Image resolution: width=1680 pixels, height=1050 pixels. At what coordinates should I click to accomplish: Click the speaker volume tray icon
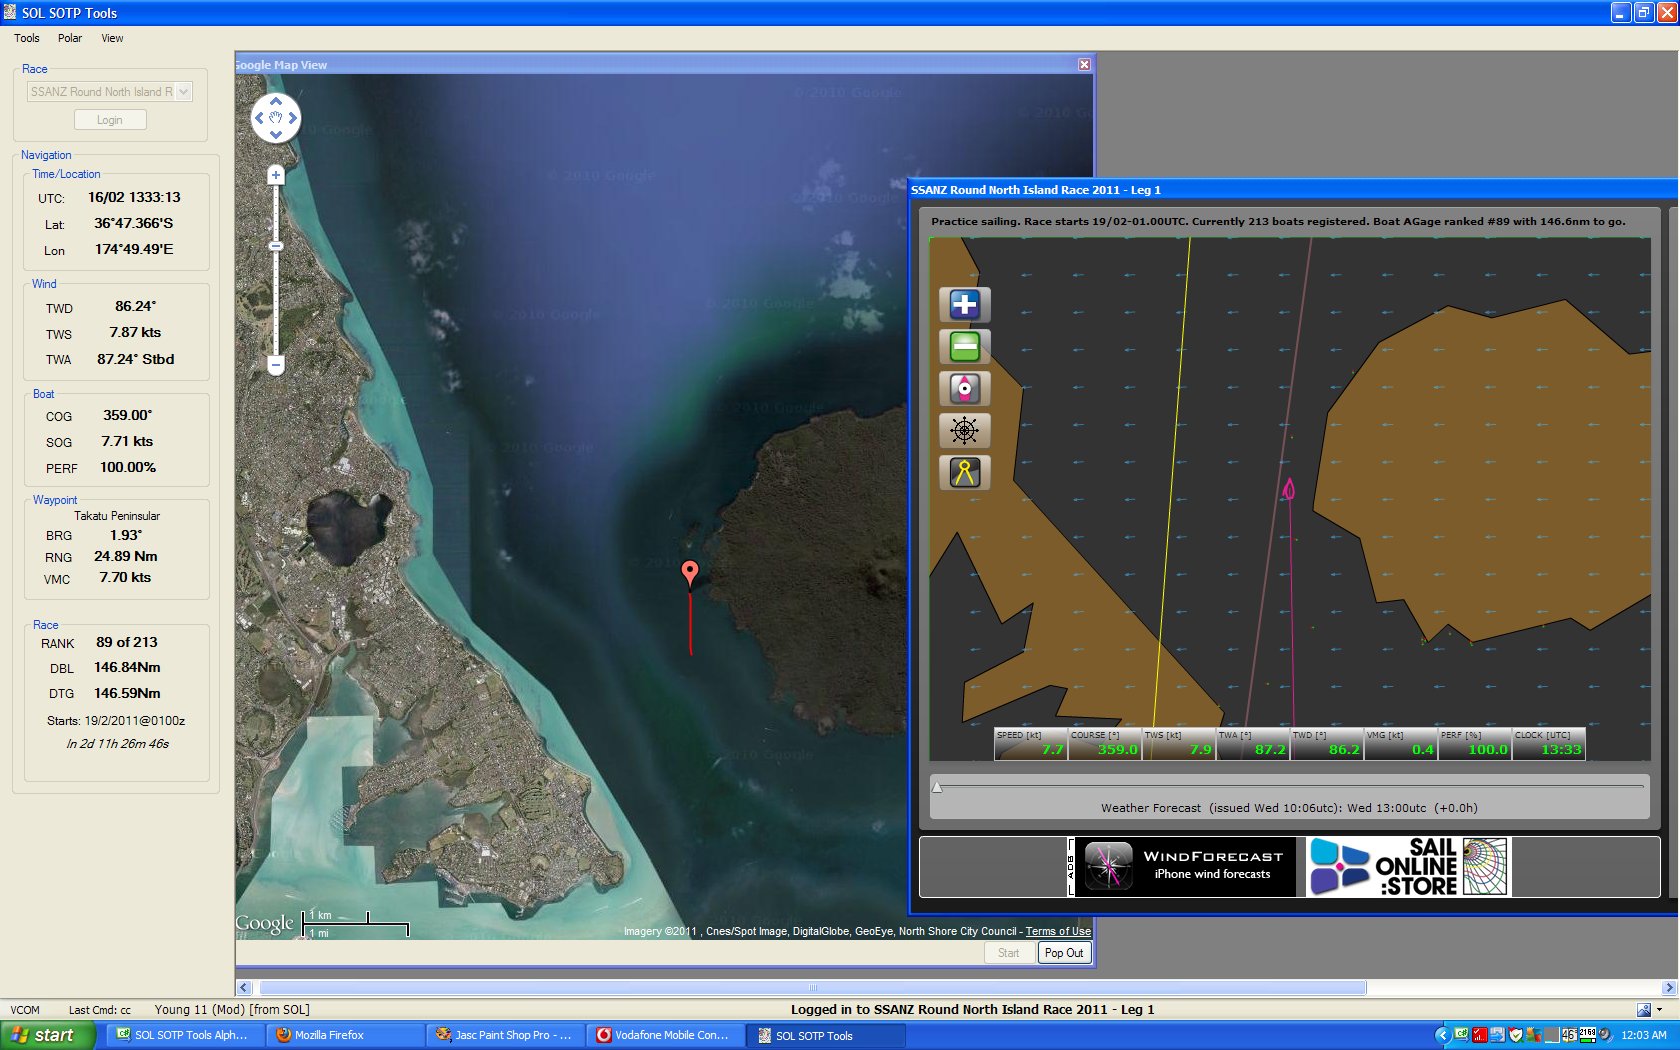1605,1035
